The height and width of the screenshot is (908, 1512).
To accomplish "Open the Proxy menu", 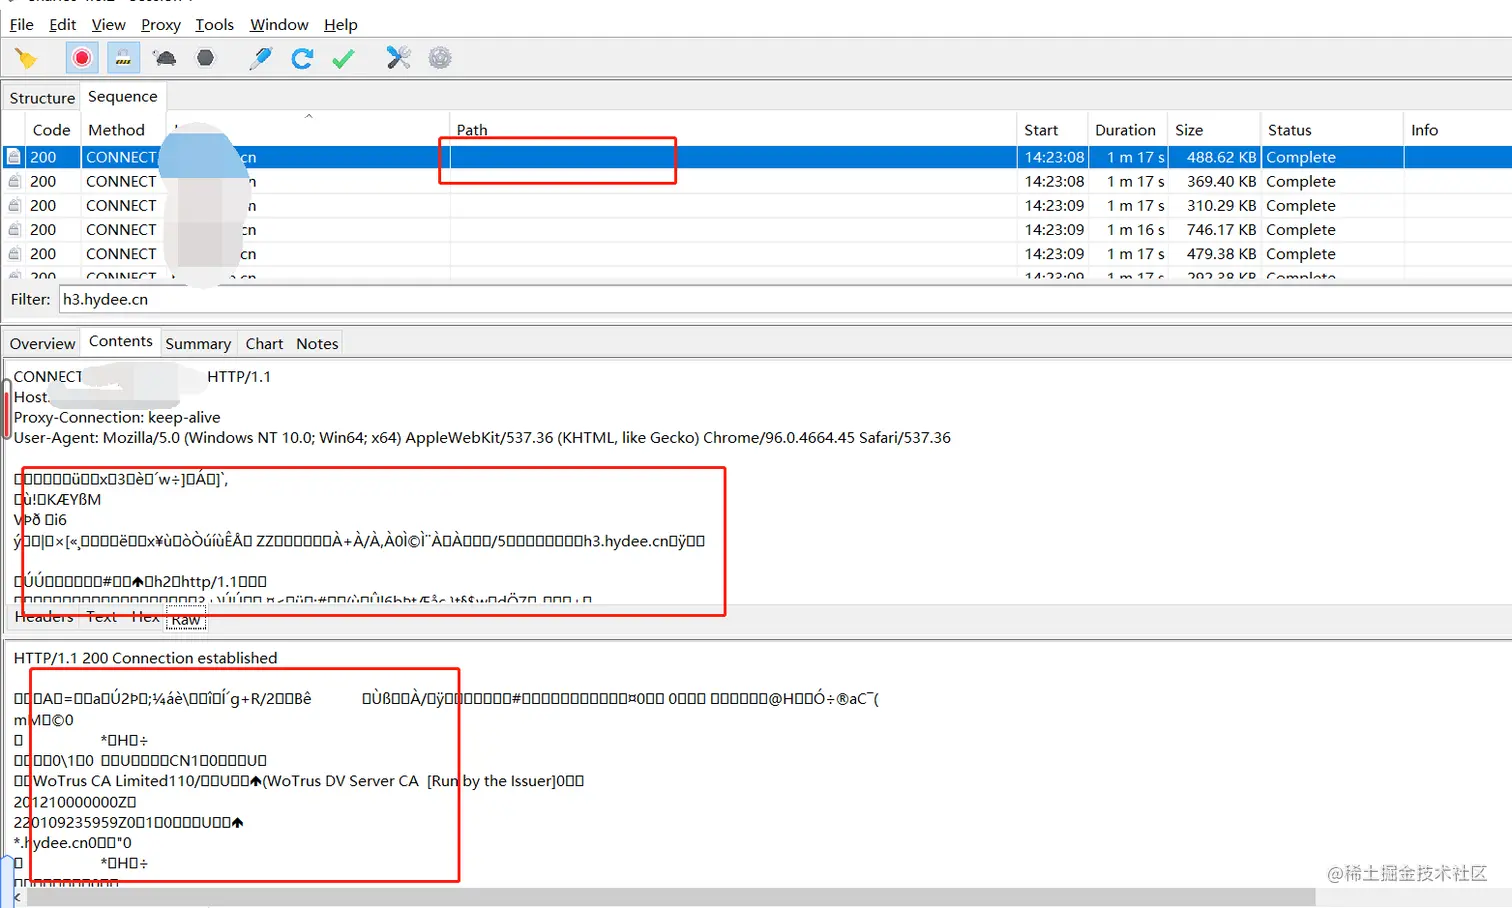I will 160,24.
